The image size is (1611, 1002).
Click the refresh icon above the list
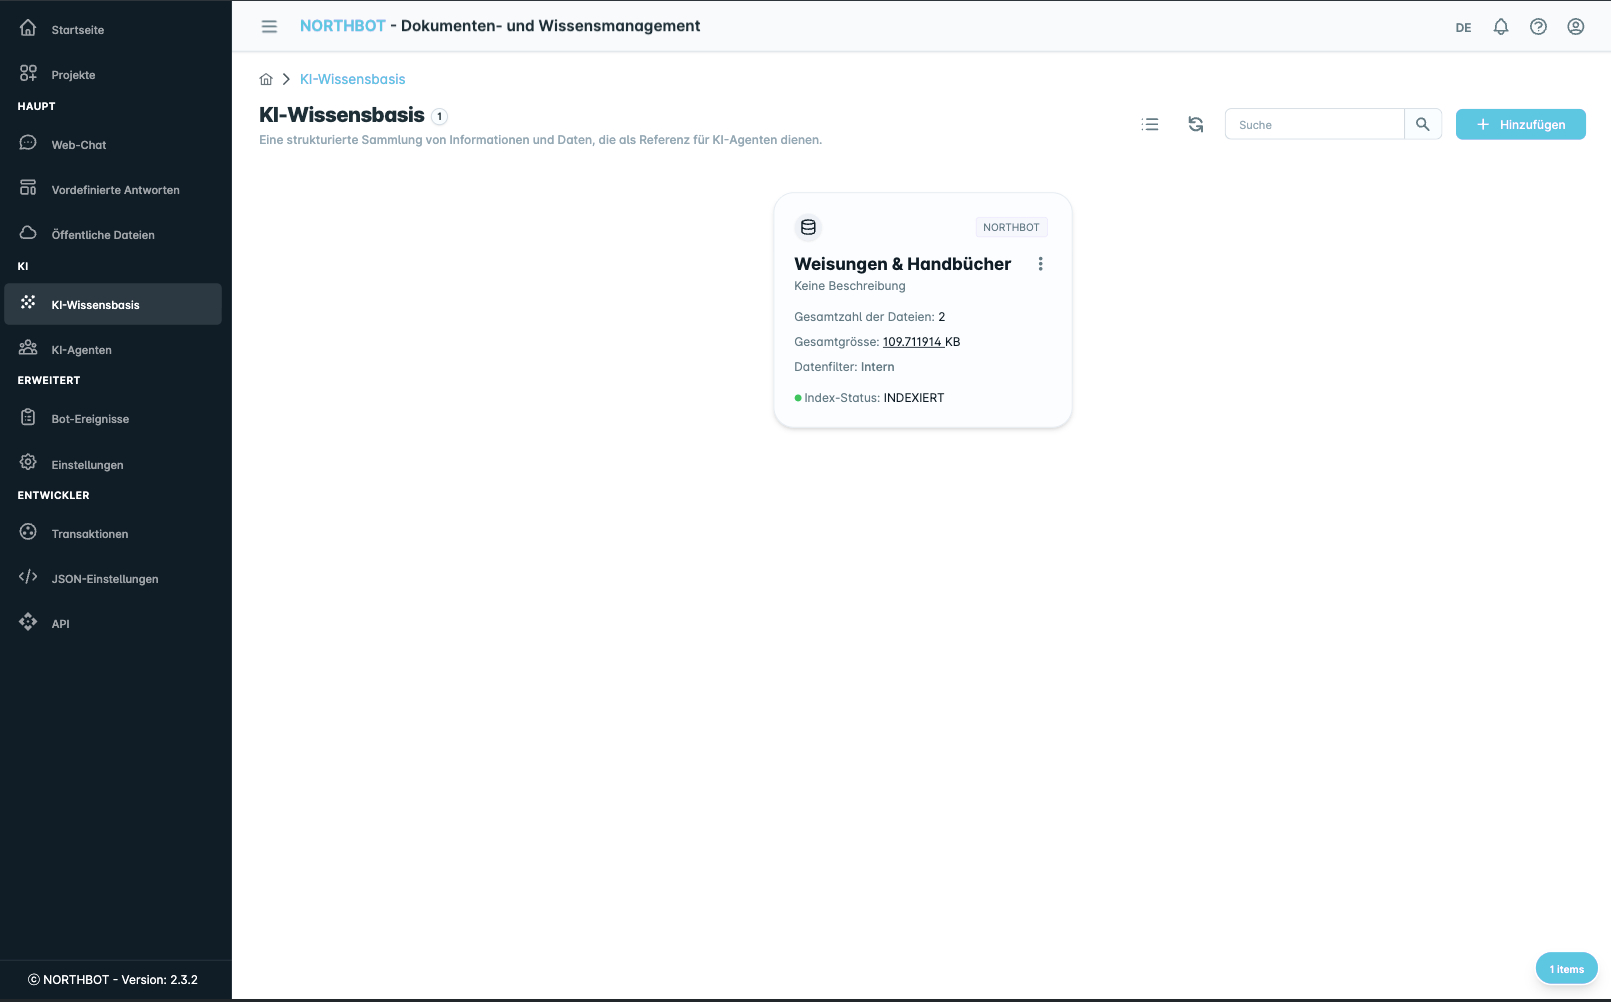click(1195, 124)
